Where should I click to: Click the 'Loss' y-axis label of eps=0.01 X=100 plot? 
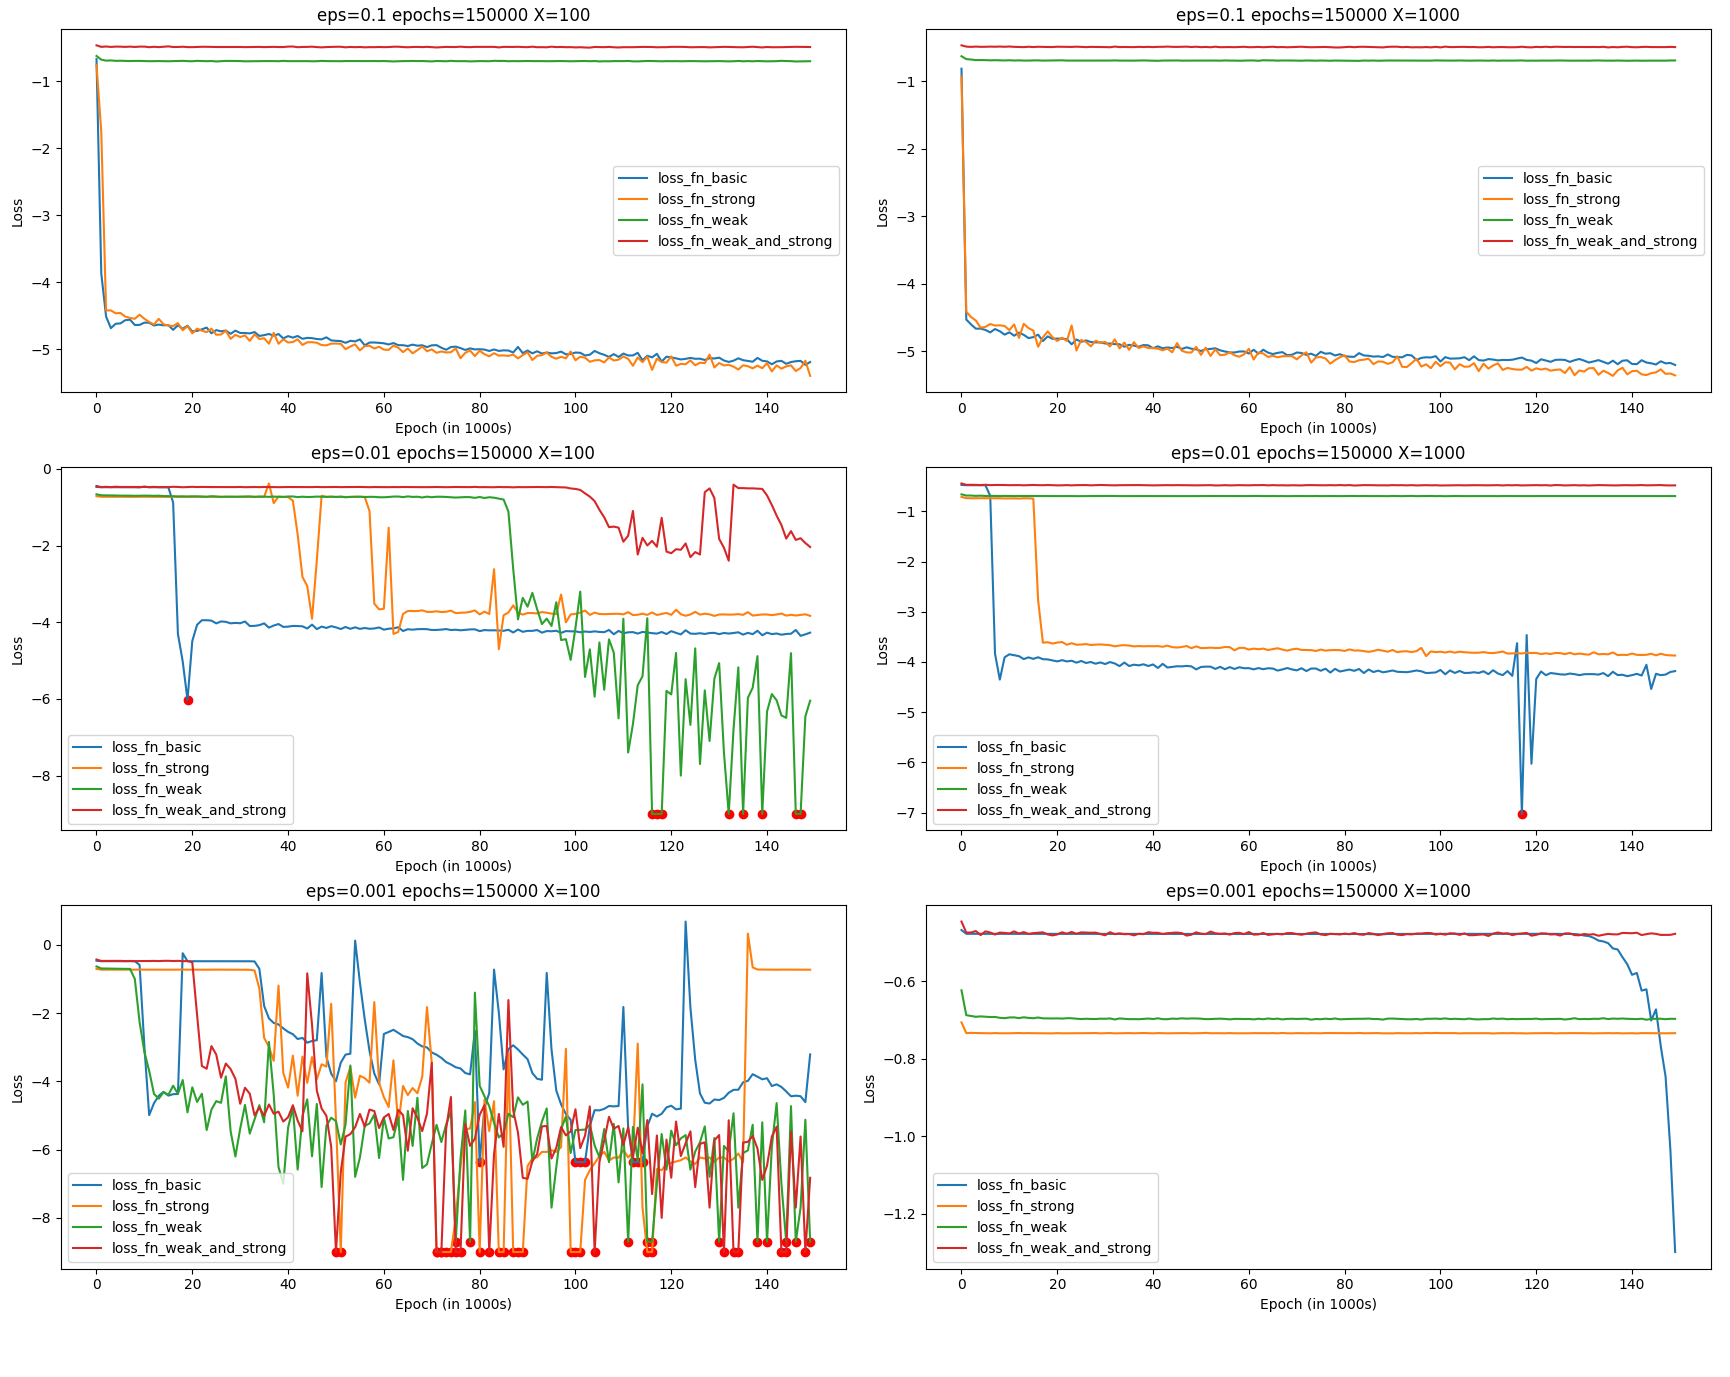pos(17,650)
